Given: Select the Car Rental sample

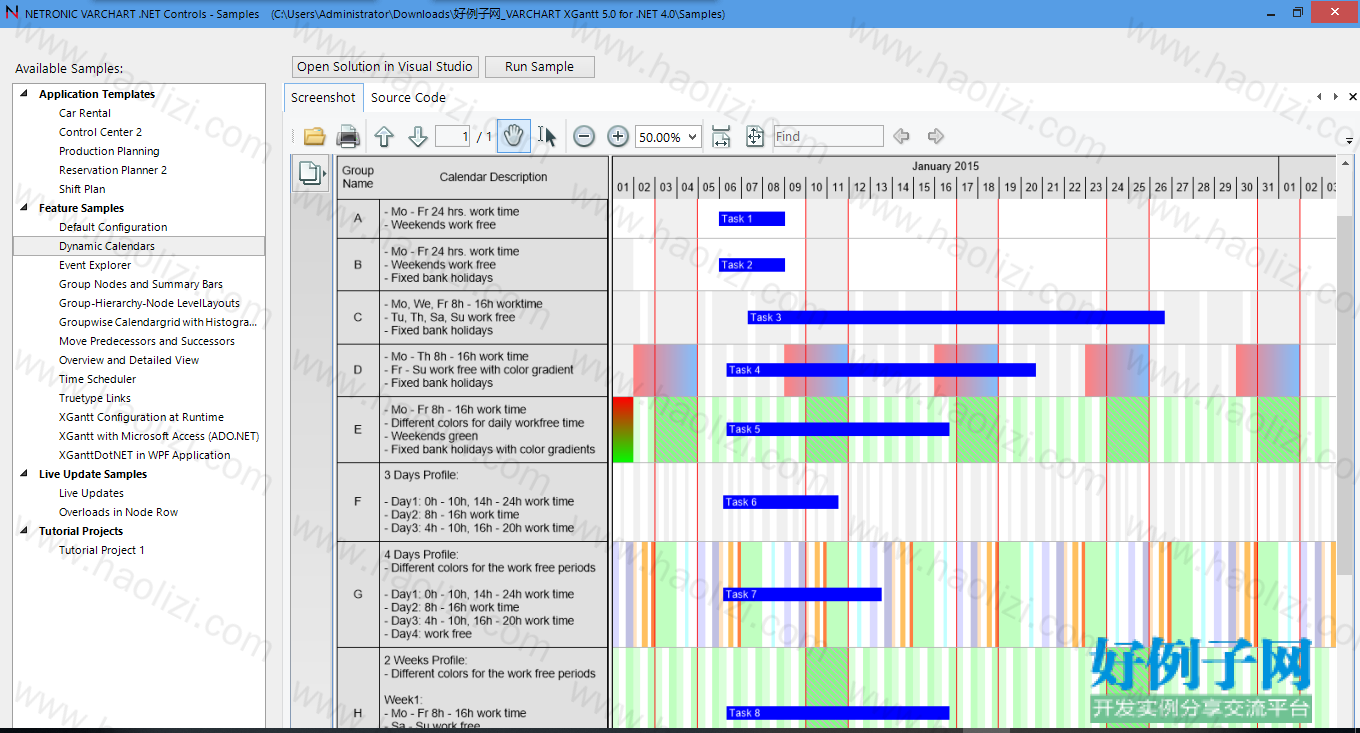Looking at the screenshot, I should pyautogui.click(x=85, y=113).
